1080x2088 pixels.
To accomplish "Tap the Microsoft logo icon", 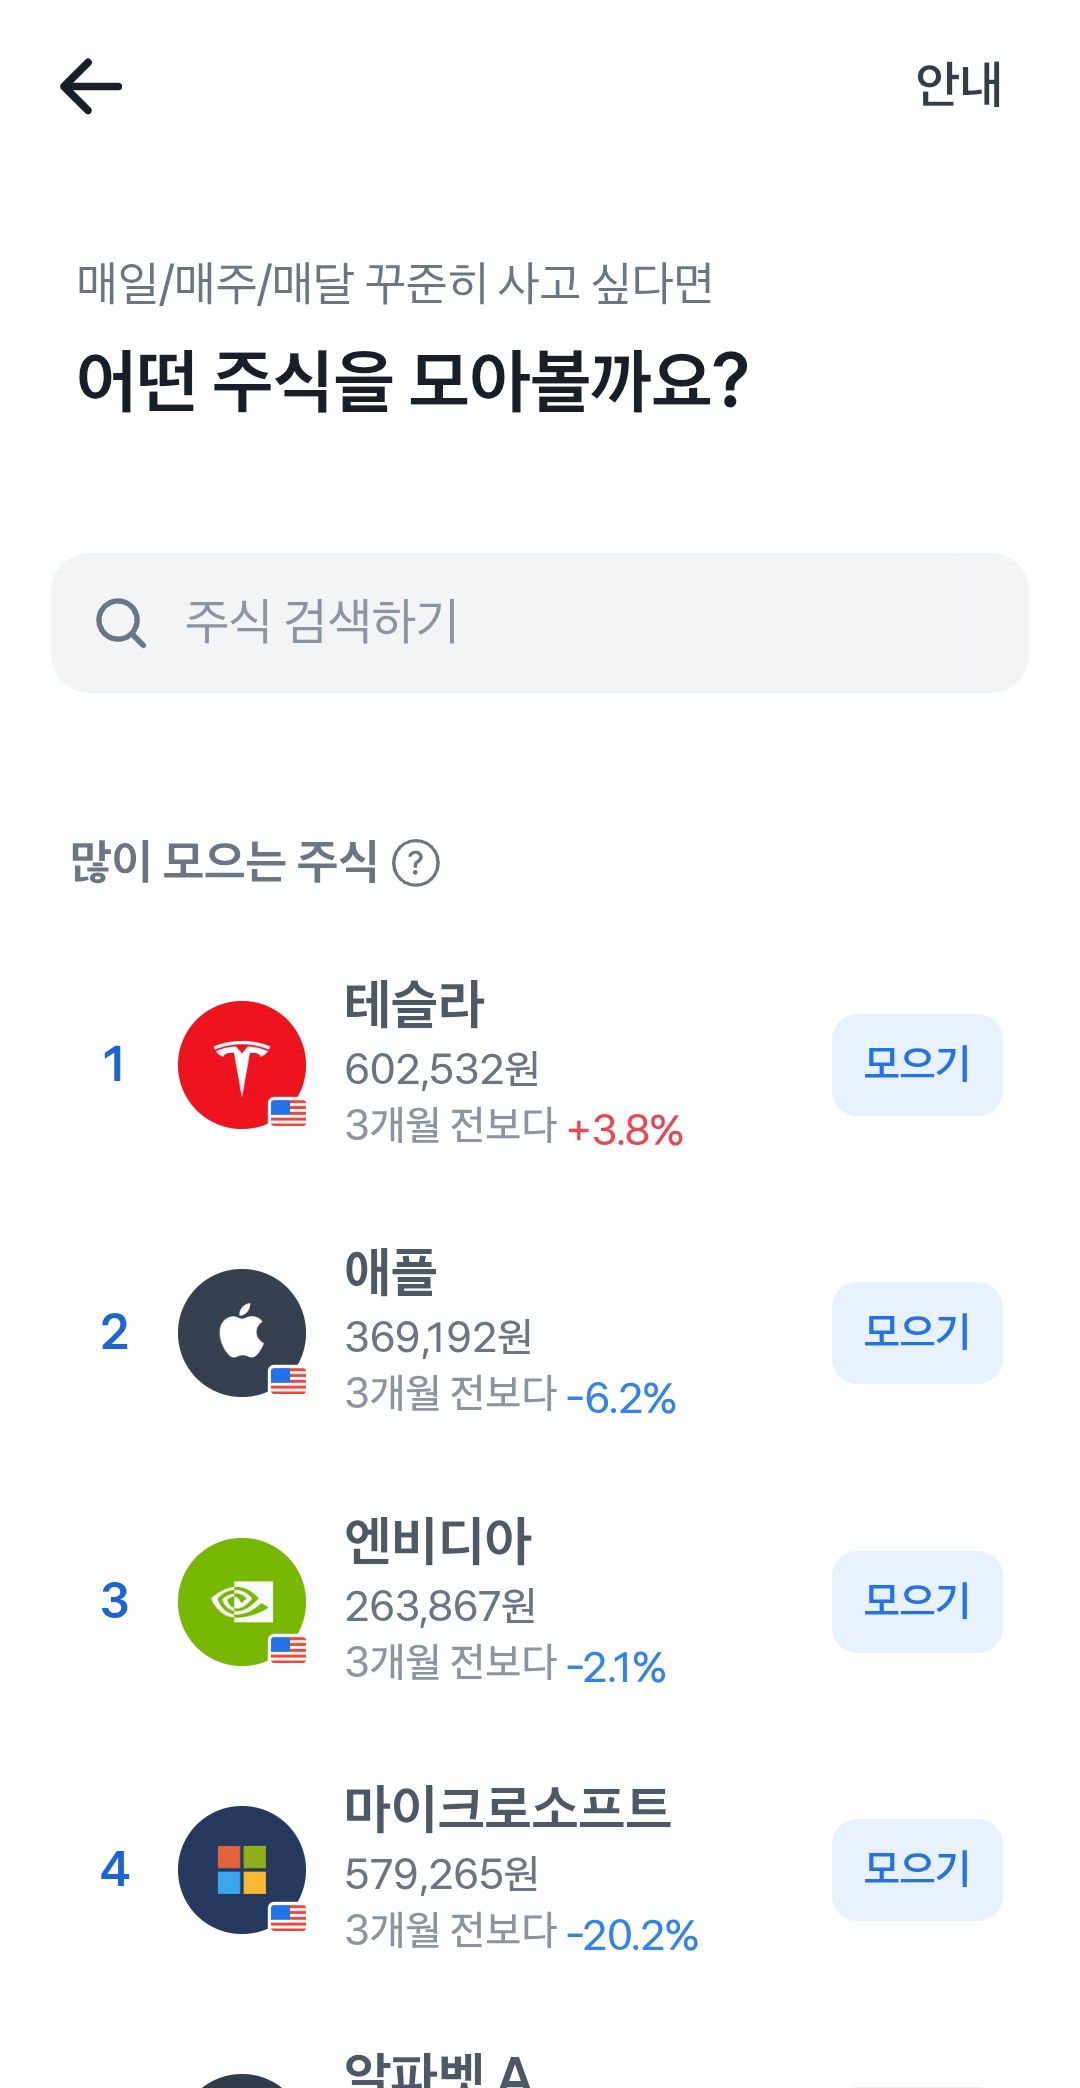I will (x=242, y=1870).
